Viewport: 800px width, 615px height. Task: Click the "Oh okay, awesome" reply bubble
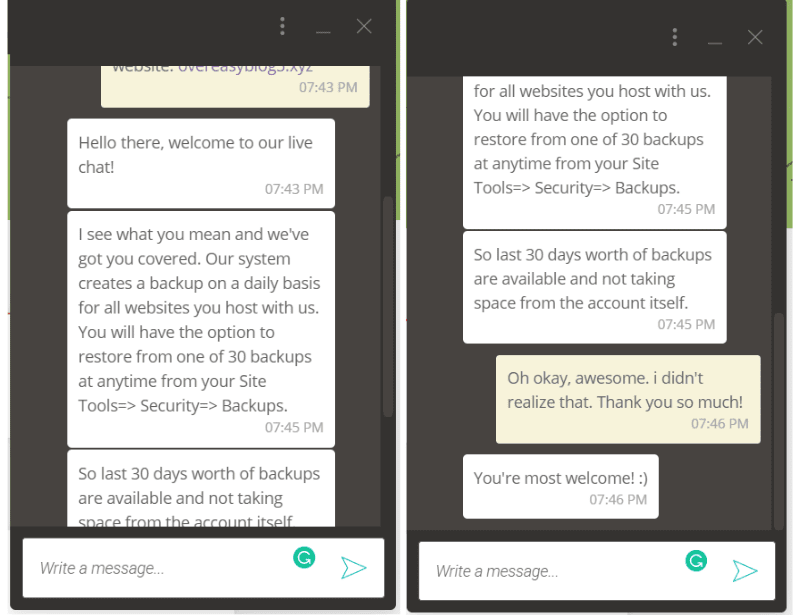click(x=628, y=398)
